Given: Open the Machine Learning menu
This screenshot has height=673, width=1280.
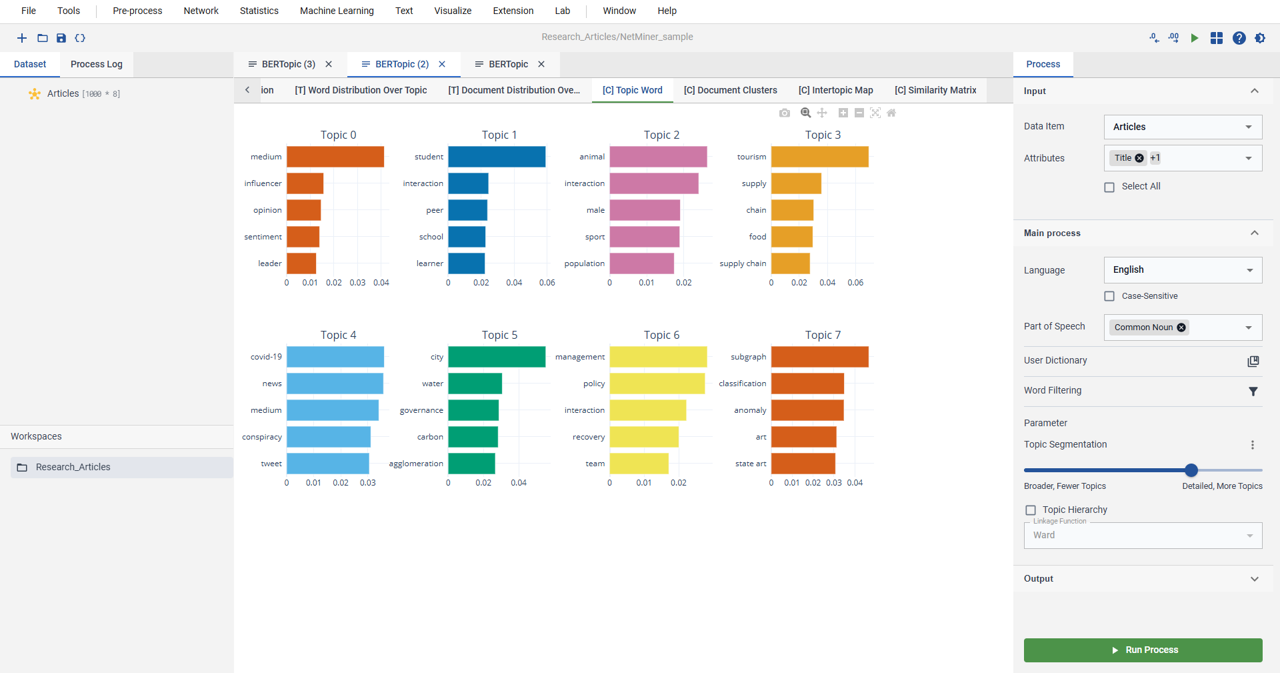Looking at the screenshot, I should tap(337, 11).
